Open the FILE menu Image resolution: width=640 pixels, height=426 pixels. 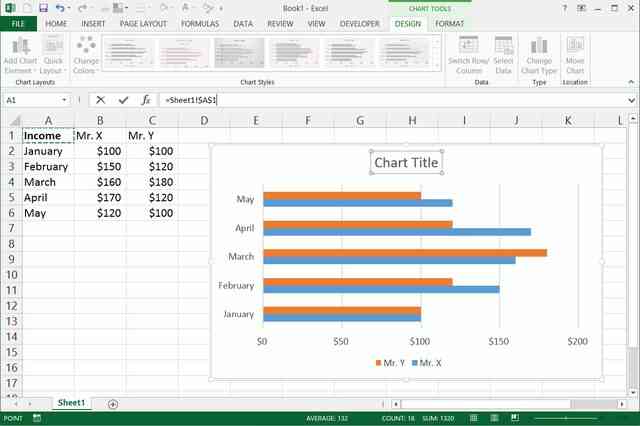click(x=19, y=22)
